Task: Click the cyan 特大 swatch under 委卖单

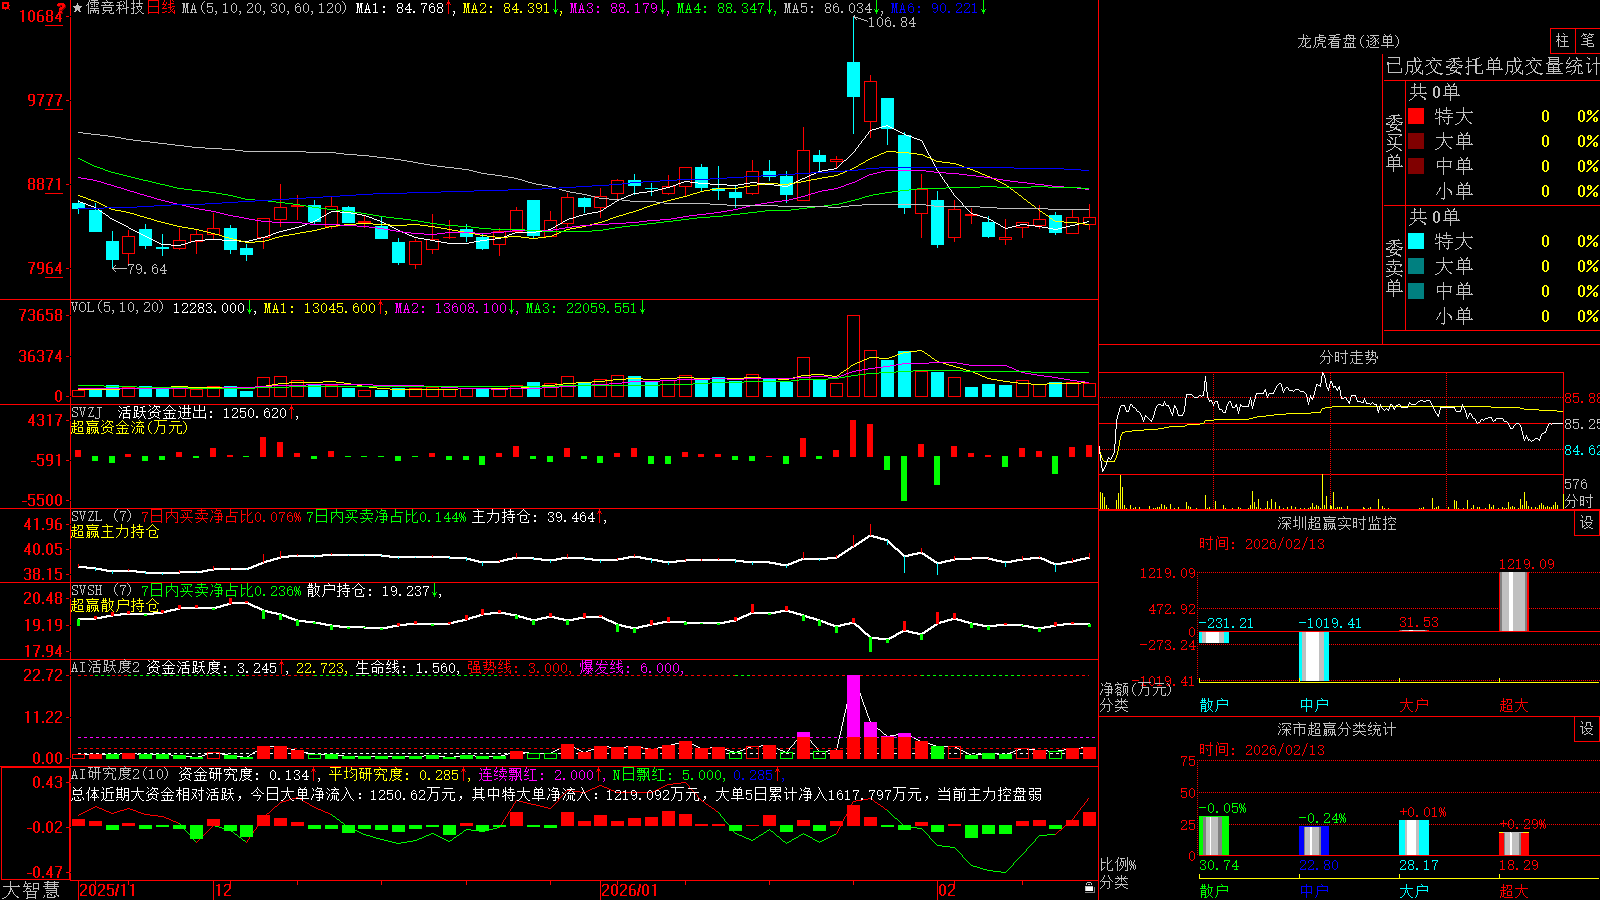Action: point(1416,241)
